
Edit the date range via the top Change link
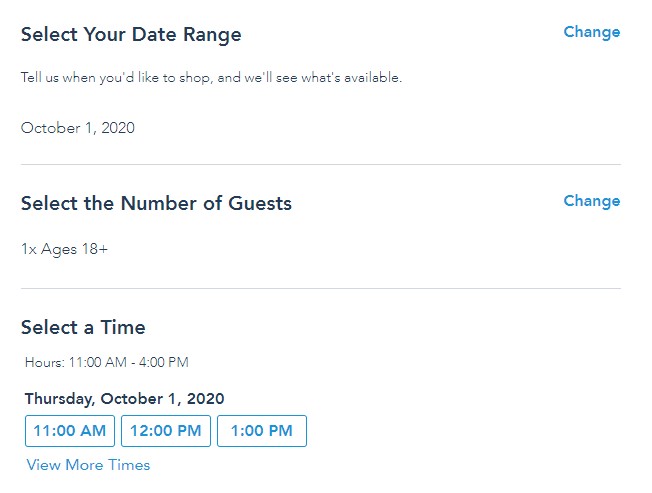coord(591,32)
